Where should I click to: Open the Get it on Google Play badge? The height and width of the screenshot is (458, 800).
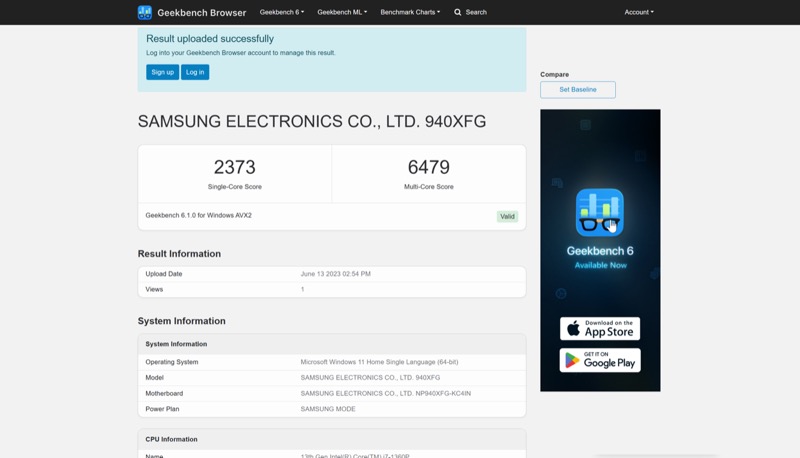[x=600, y=360]
